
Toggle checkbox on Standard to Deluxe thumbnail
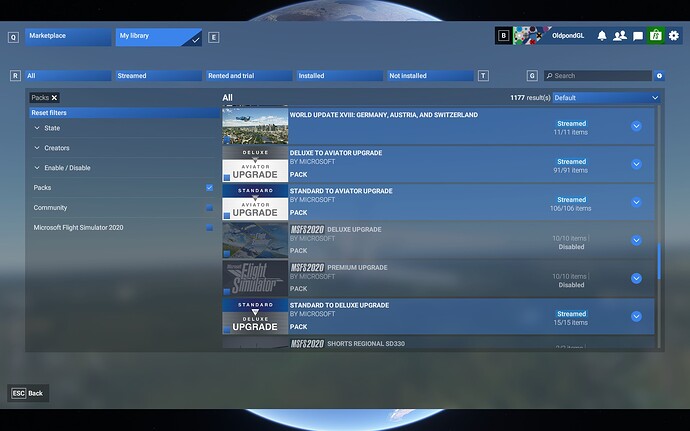click(227, 330)
